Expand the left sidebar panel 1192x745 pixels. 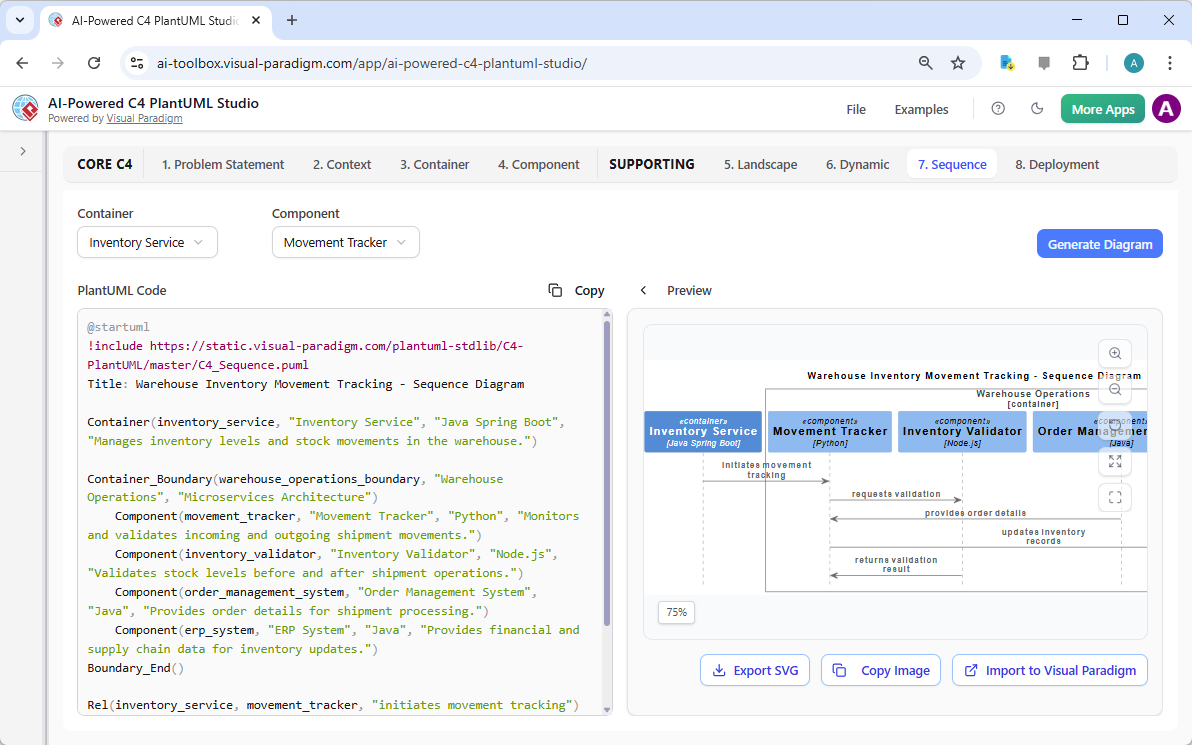click(21, 153)
